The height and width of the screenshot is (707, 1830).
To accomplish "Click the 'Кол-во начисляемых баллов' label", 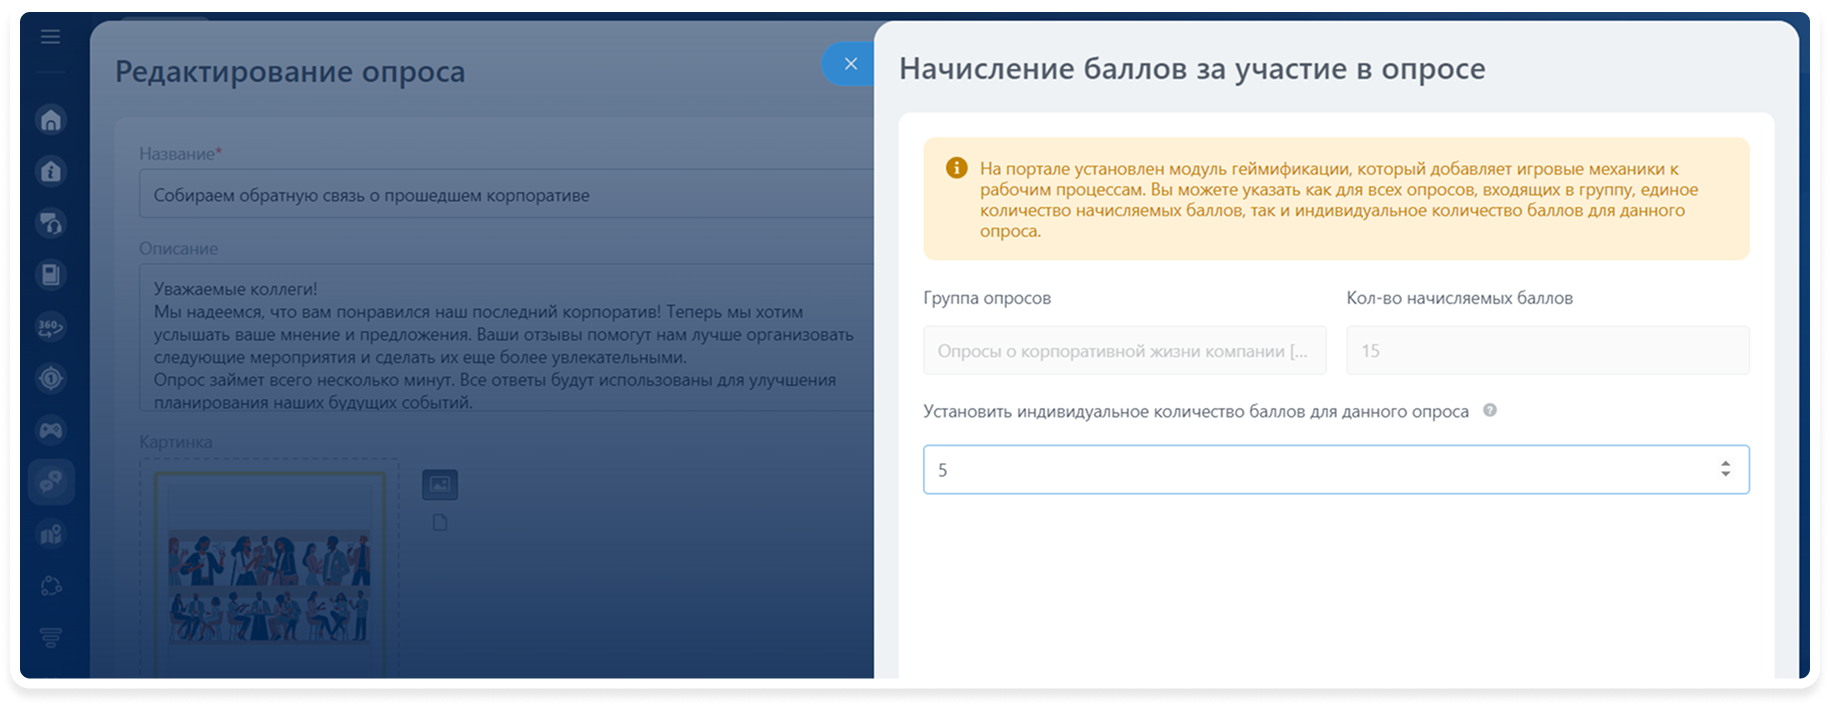I will click(x=1459, y=298).
